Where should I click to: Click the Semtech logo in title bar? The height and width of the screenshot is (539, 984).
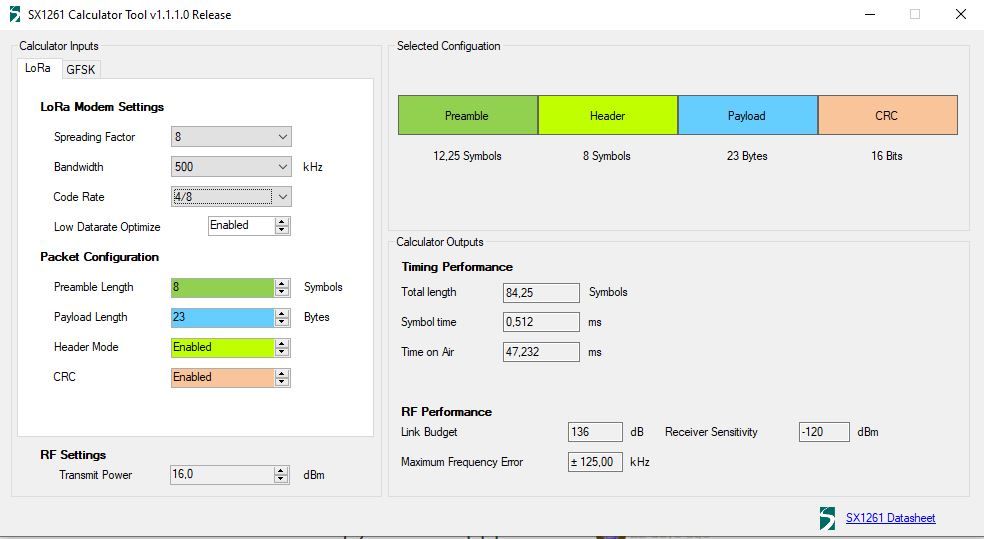(14, 14)
